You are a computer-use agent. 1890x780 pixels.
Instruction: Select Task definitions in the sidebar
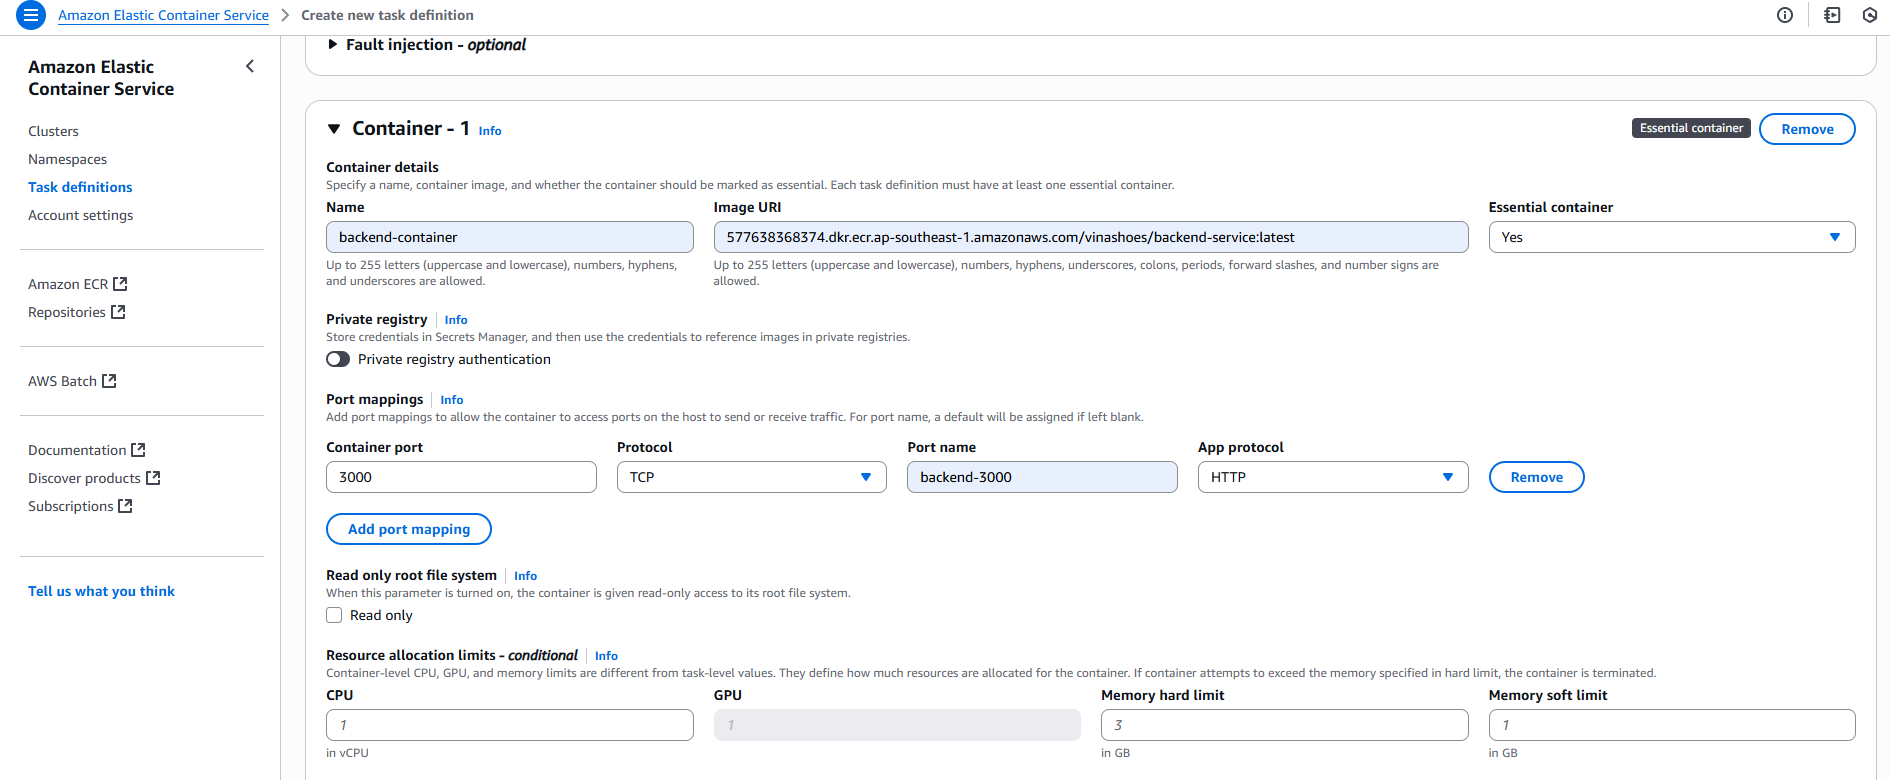coord(80,187)
